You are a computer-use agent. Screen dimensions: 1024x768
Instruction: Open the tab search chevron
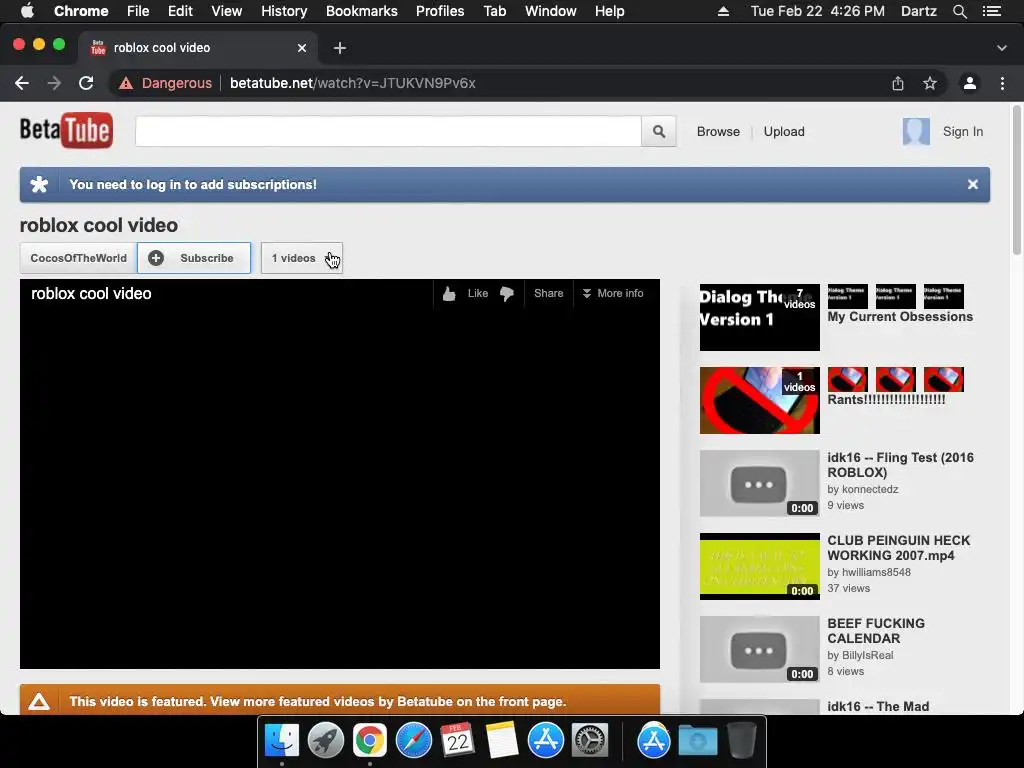1002,48
